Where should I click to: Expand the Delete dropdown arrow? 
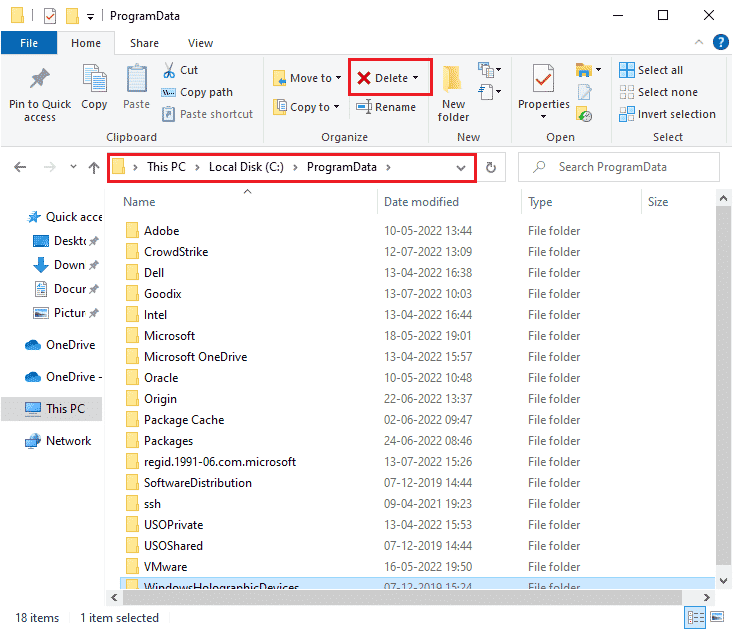coord(415,78)
